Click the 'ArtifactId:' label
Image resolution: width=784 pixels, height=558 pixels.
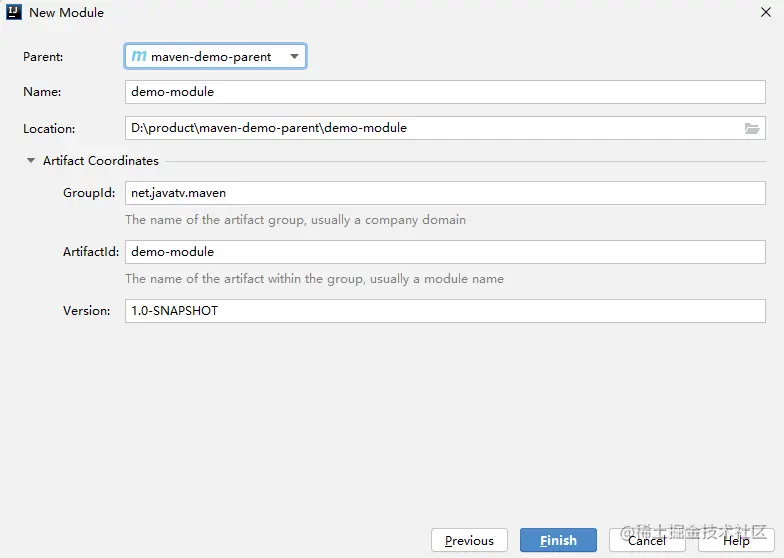91,252
